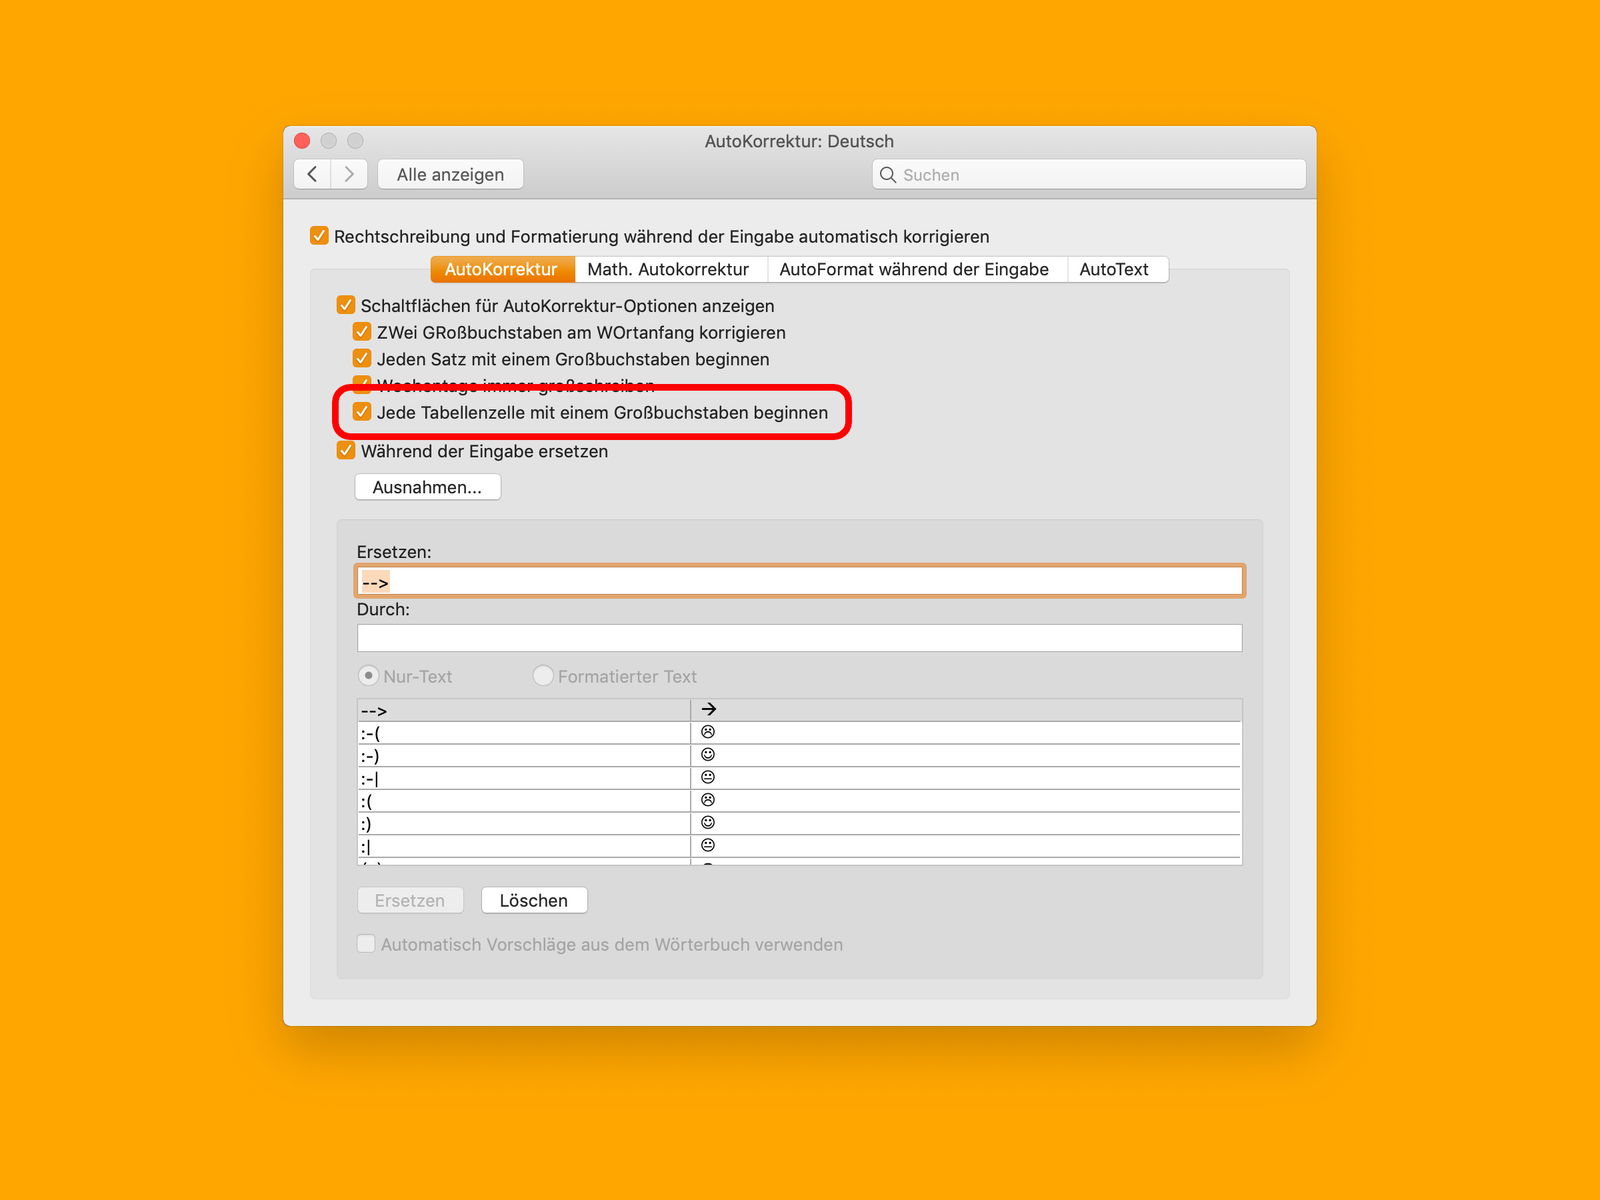The height and width of the screenshot is (1200, 1600).
Task: Close the AutoKorrektur window with red button
Action: point(302,141)
